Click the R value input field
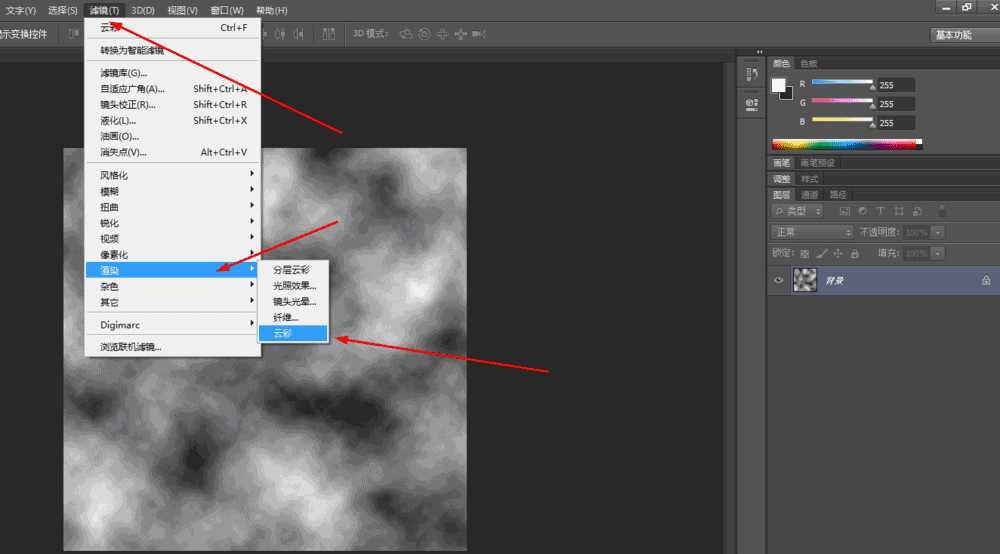Image resolution: width=1000 pixels, height=554 pixels. [895, 86]
